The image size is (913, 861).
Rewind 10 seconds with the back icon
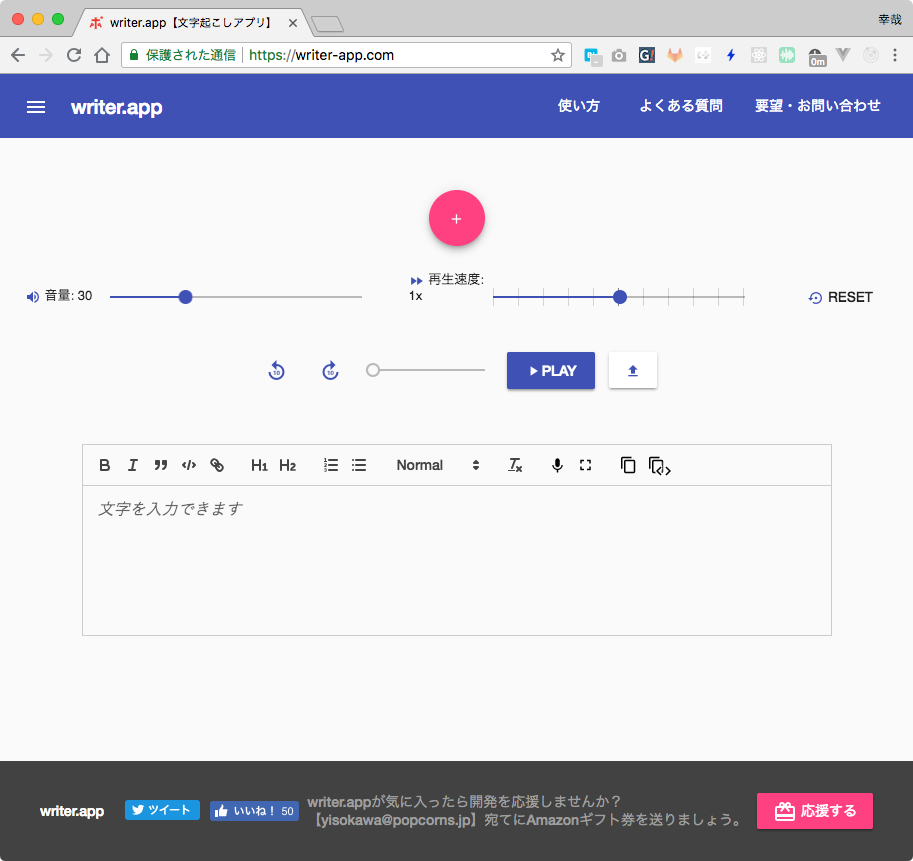[276, 370]
